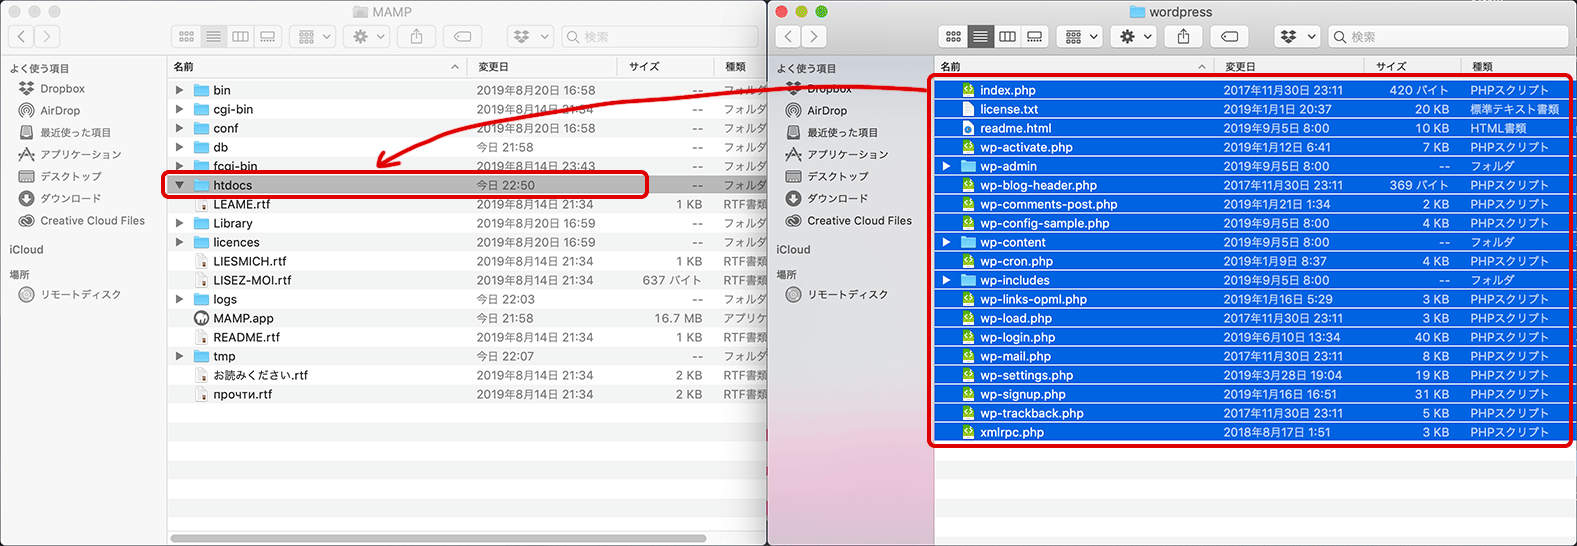
Task: Switch MAMP window to column view
Action: (240, 37)
